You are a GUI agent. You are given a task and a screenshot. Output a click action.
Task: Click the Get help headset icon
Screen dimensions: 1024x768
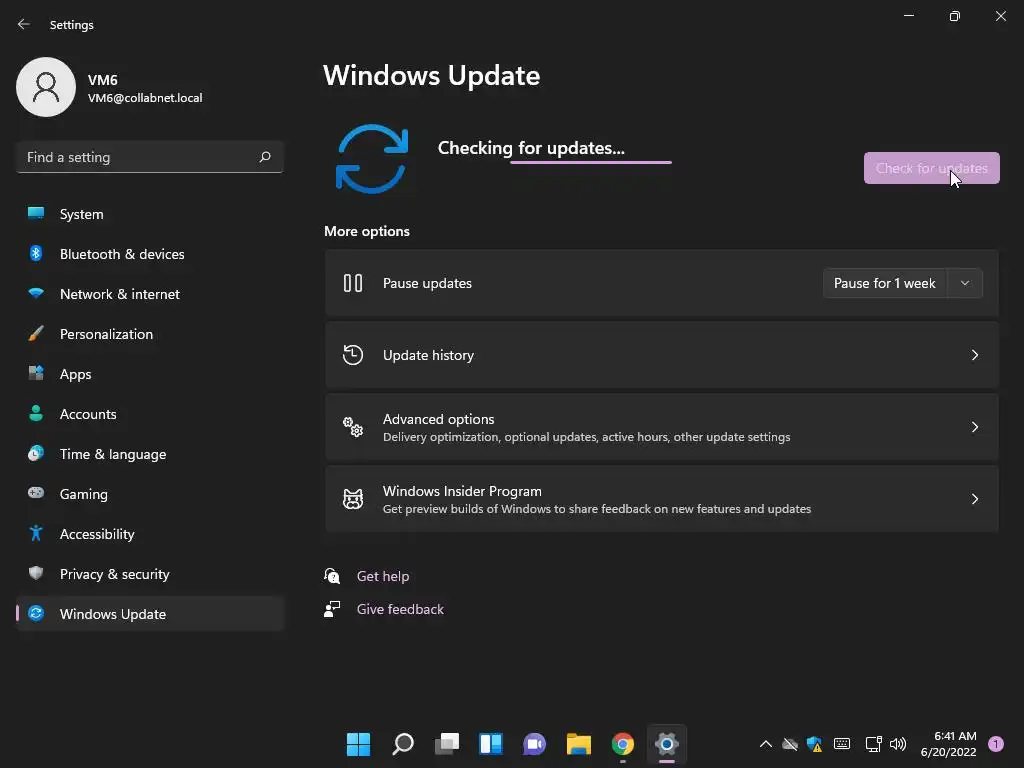332,575
